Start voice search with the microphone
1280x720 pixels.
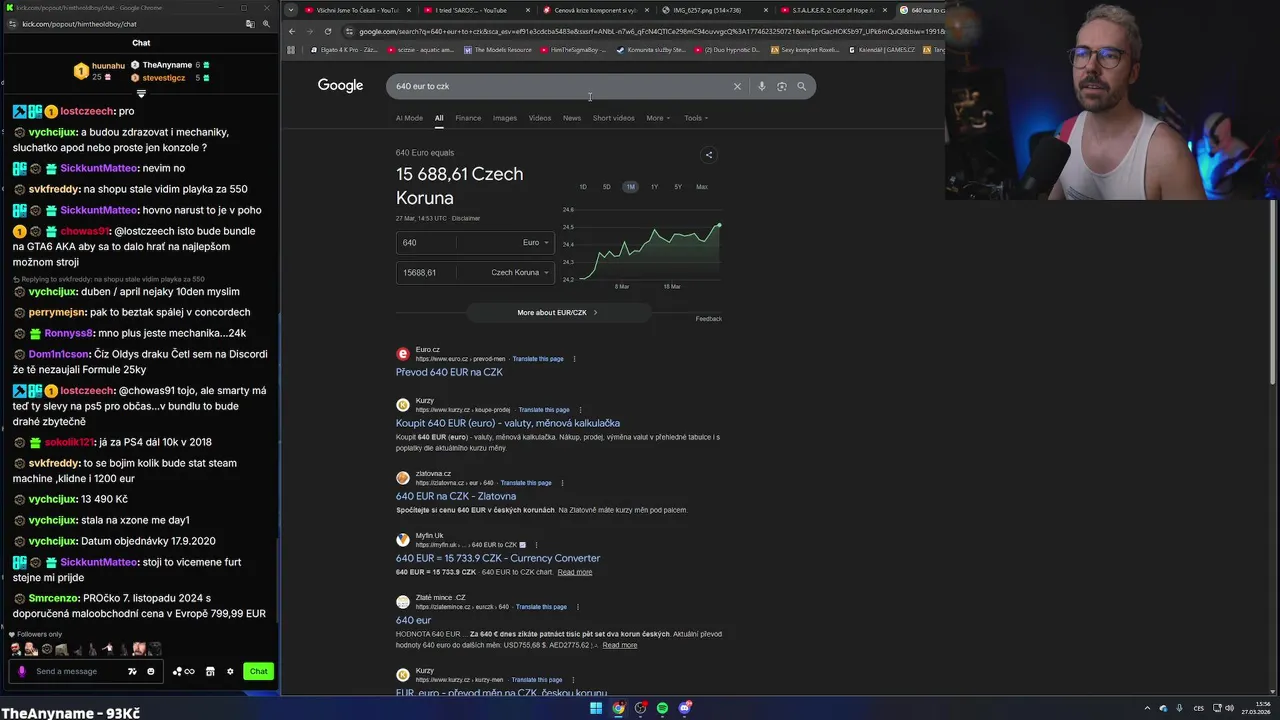point(761,86)
